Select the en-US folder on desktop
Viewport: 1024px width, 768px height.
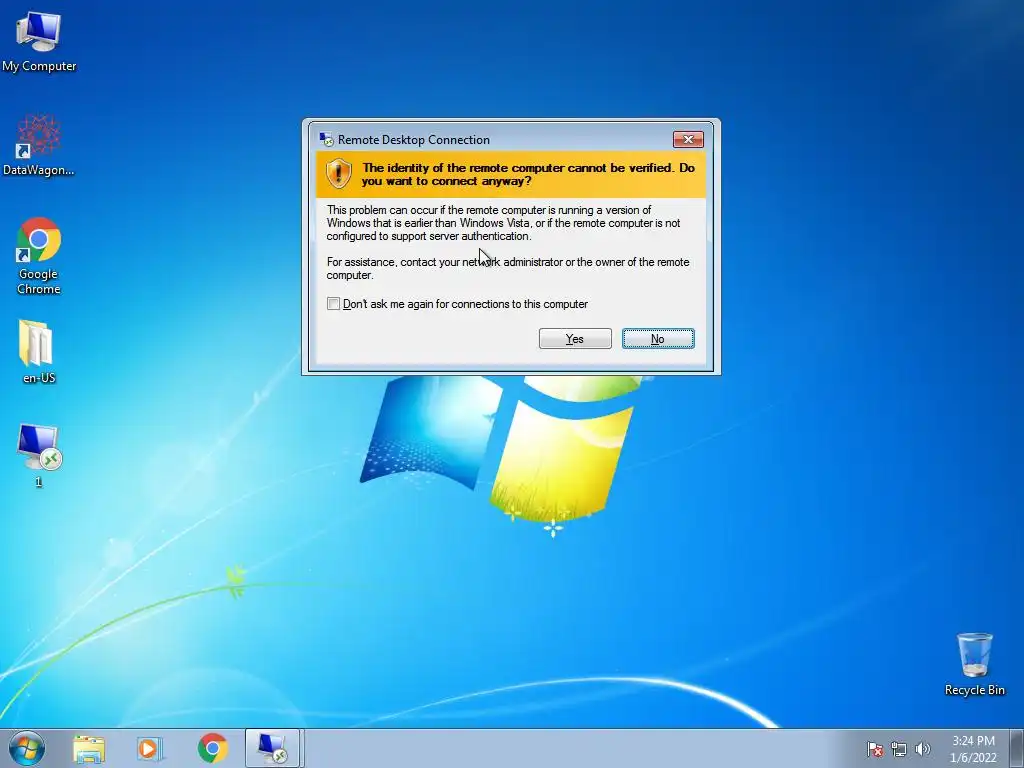[x=38, y=351]
